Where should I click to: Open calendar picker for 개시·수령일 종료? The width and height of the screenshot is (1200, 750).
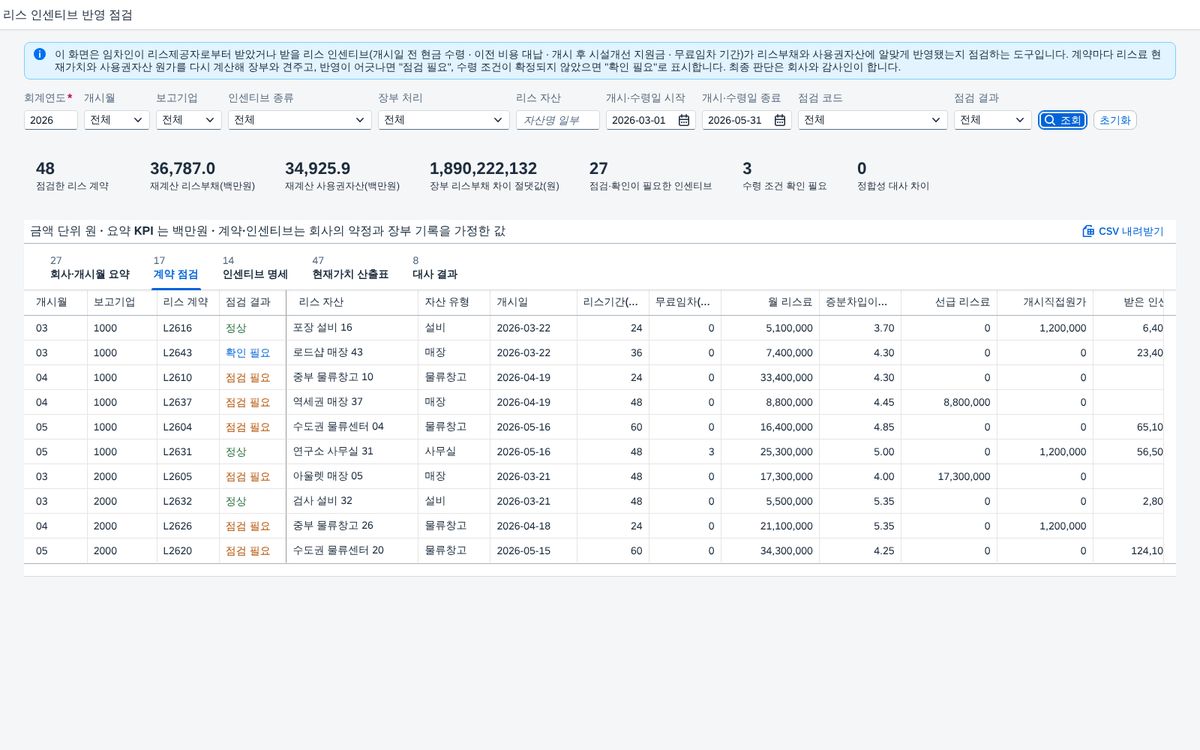click(x=780, y=120)
